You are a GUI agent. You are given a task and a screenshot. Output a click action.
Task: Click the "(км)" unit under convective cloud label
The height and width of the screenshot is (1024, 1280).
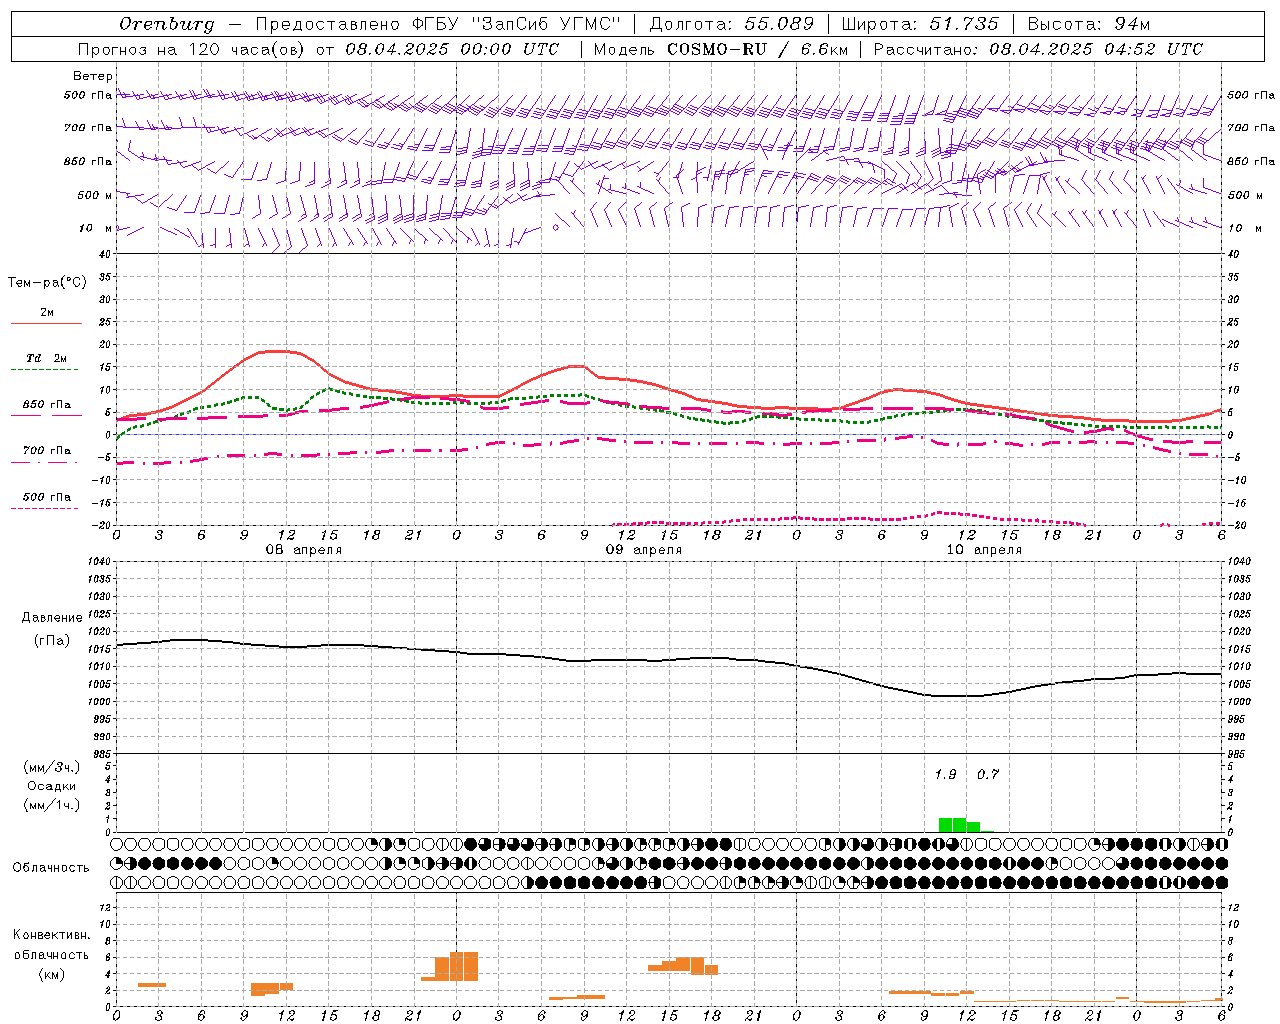click(x=51, y=974)
